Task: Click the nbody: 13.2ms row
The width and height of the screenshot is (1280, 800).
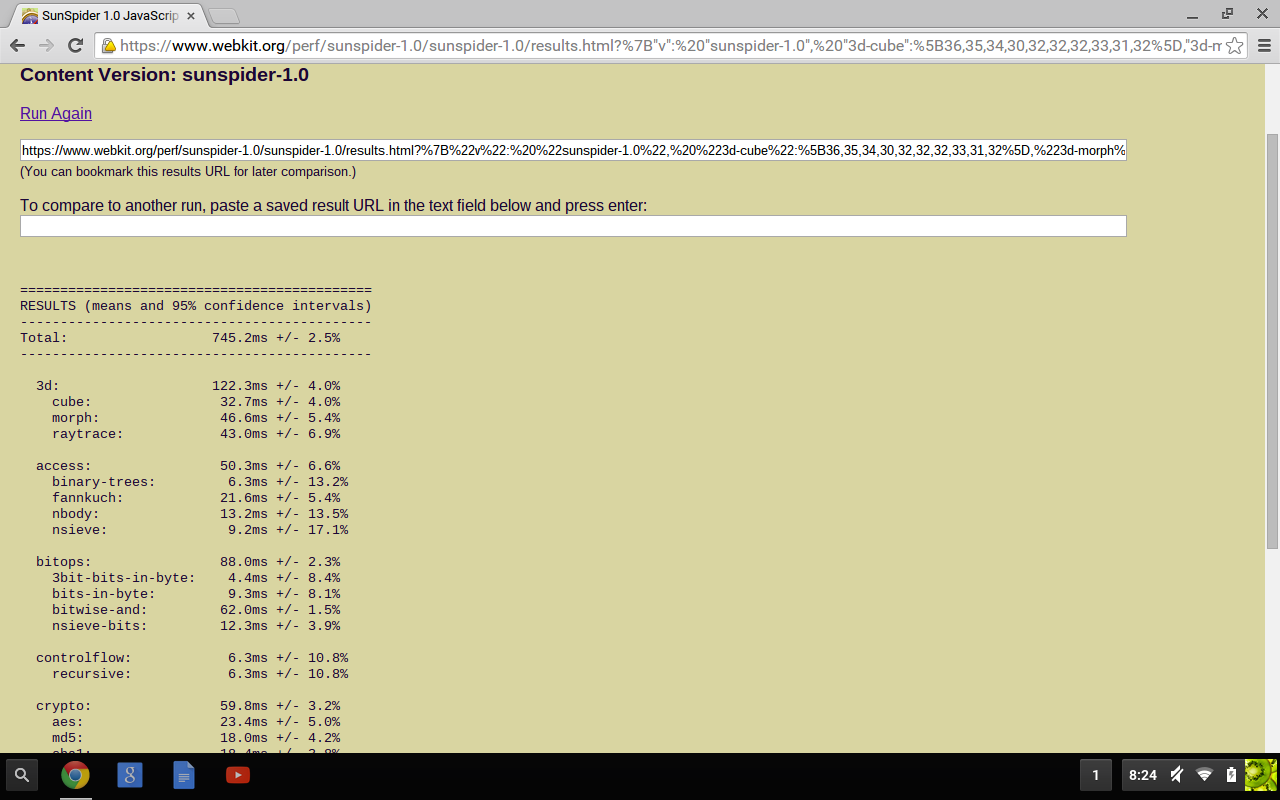Action: [x=200, y=514]
